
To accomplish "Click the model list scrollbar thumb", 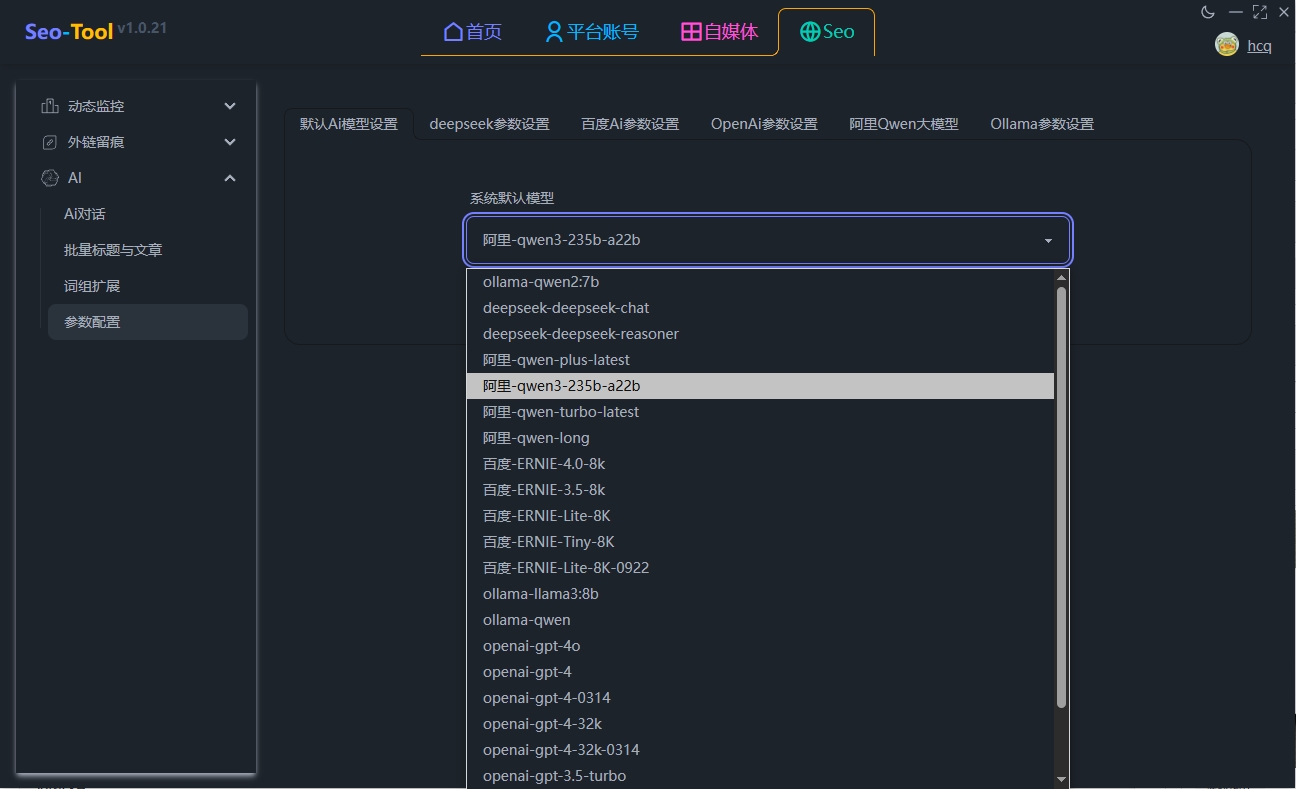I will [x=1061, y=497].
